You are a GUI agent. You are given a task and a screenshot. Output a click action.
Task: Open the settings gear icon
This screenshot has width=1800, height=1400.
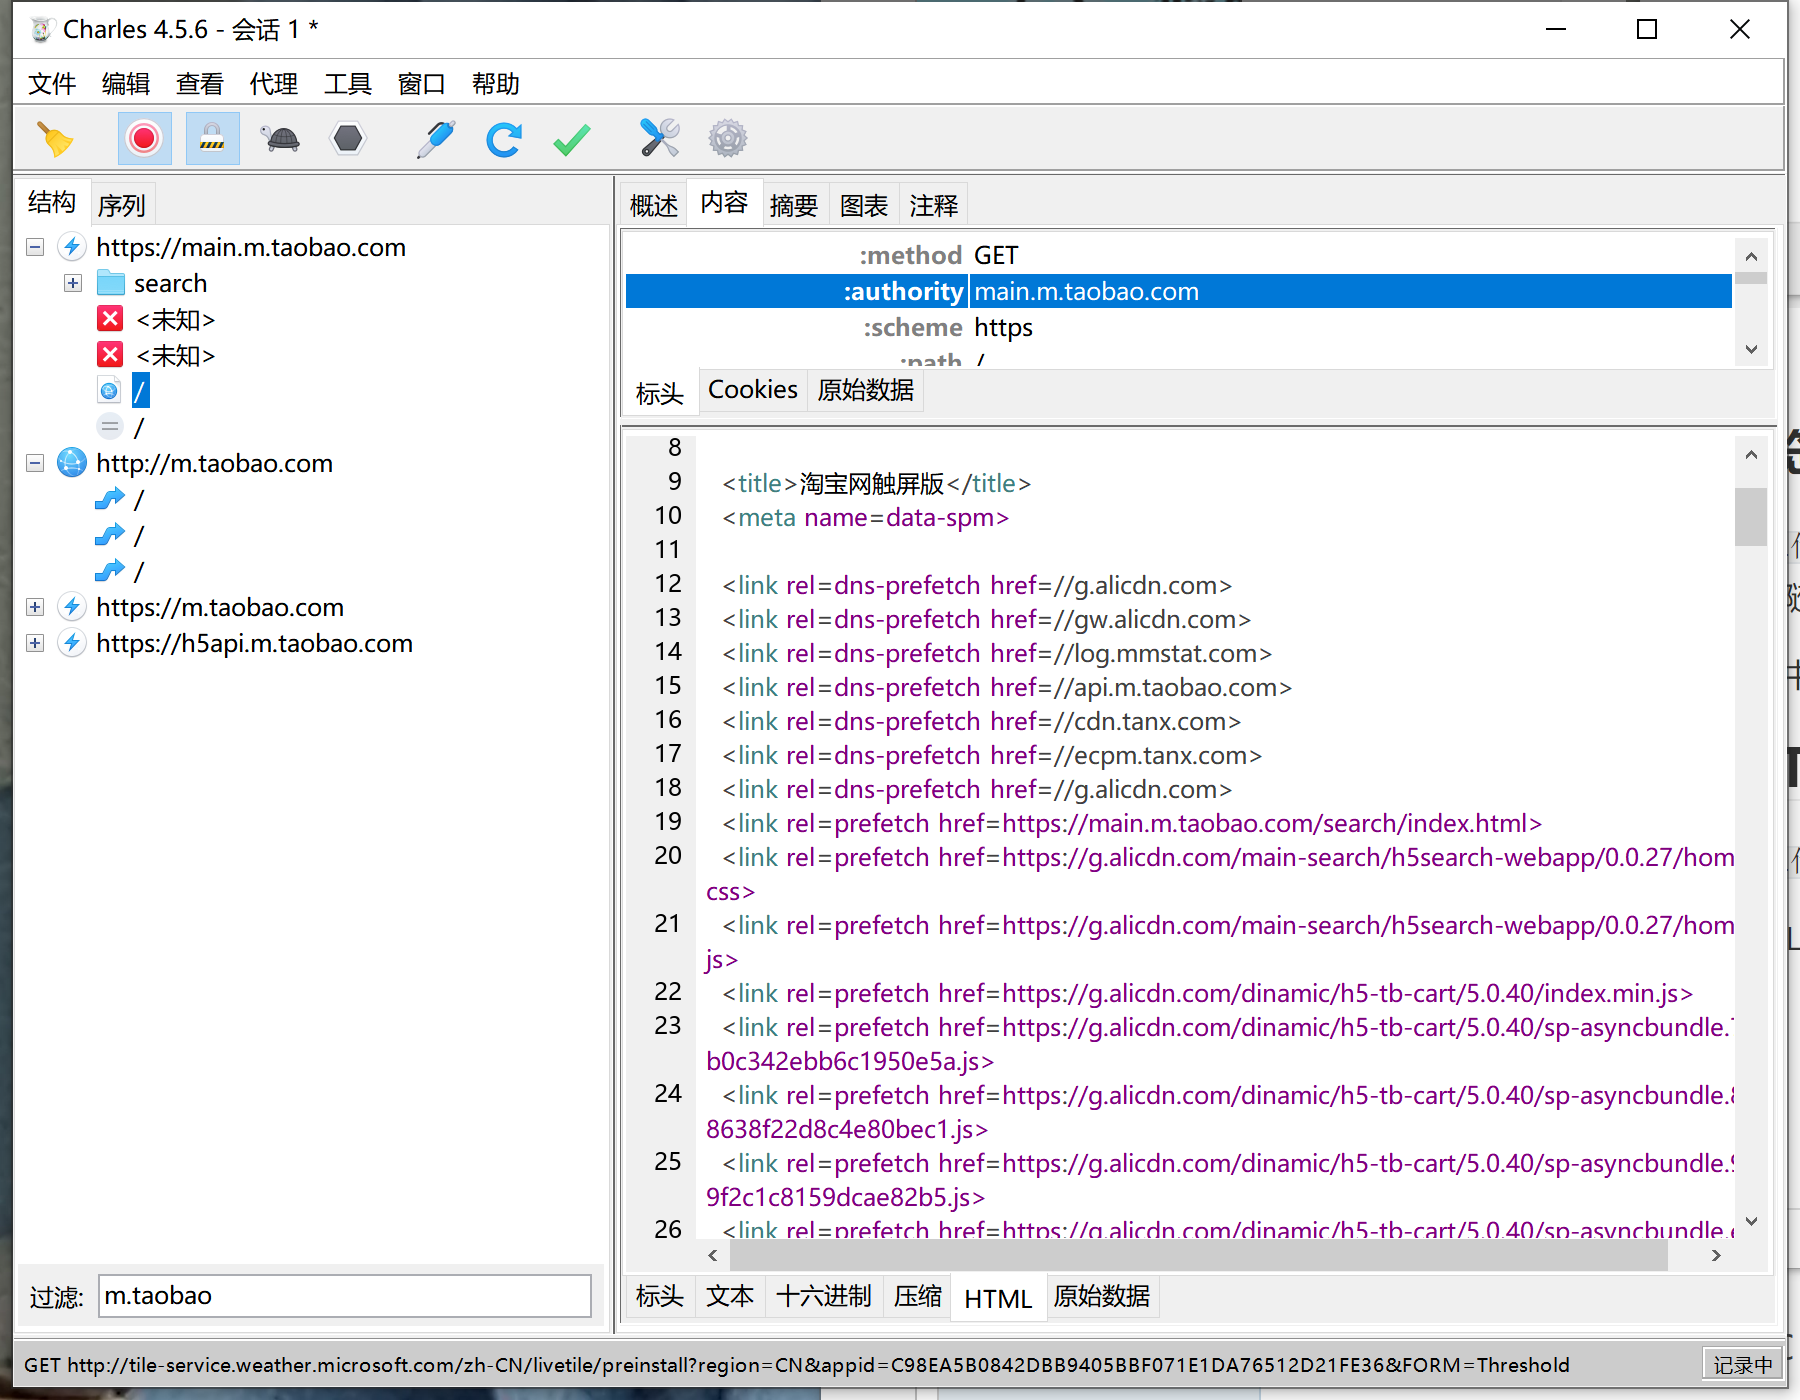[x=728, y=138]
